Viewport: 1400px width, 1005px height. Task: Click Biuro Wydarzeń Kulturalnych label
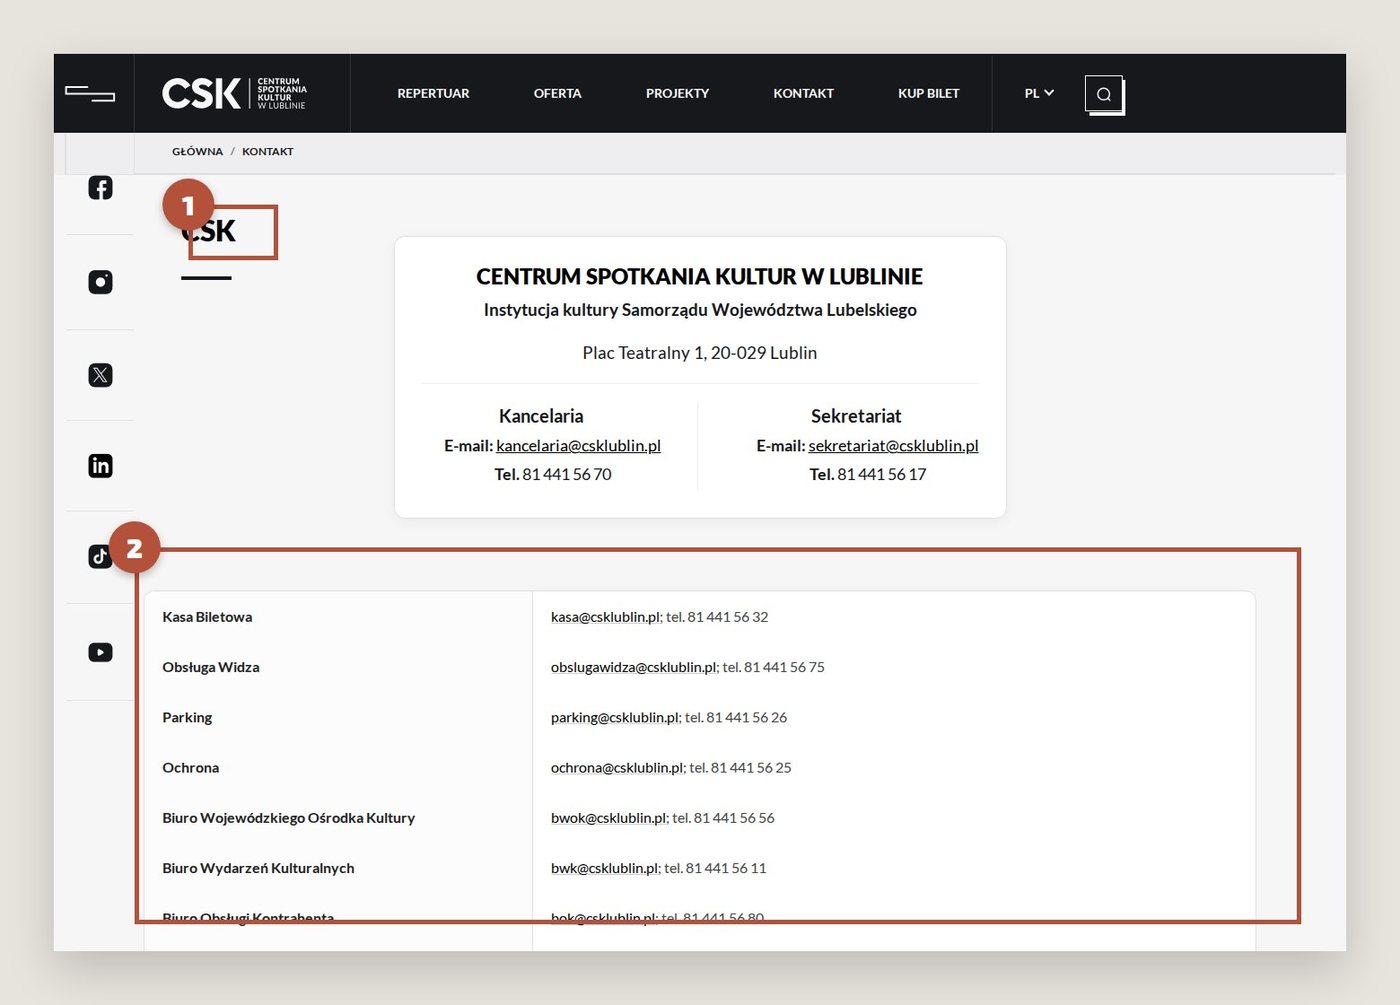pyautogui.click(x=258, y=868)
